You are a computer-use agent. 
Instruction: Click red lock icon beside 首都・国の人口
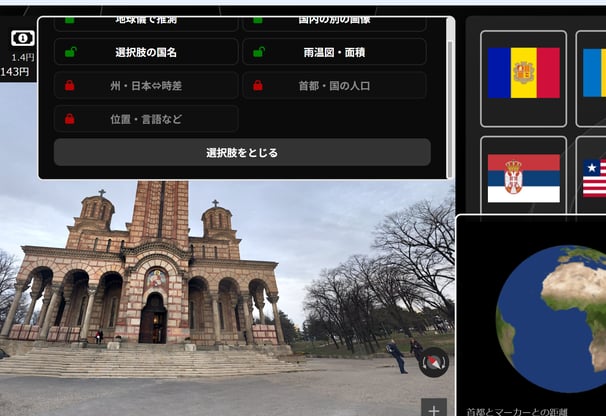(258, 85)
